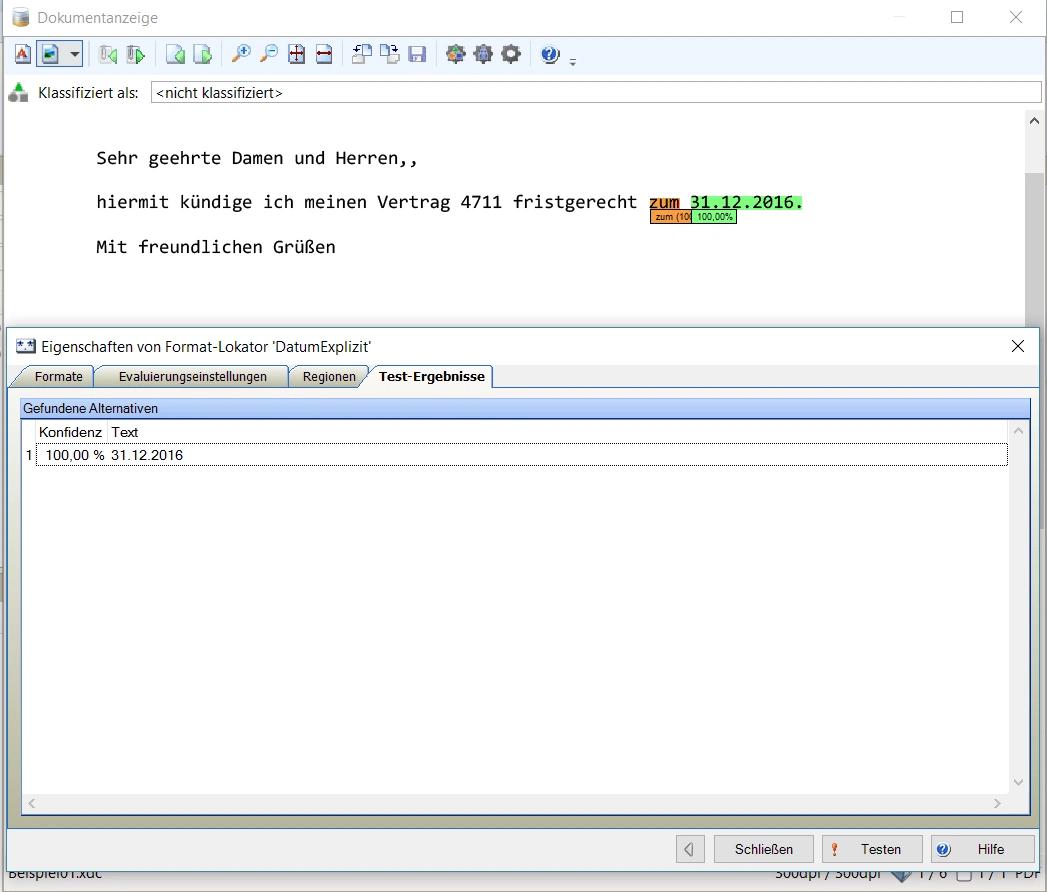
Task: Zoom in with the magnifier plus icon
Action: [x=241, y=54]
